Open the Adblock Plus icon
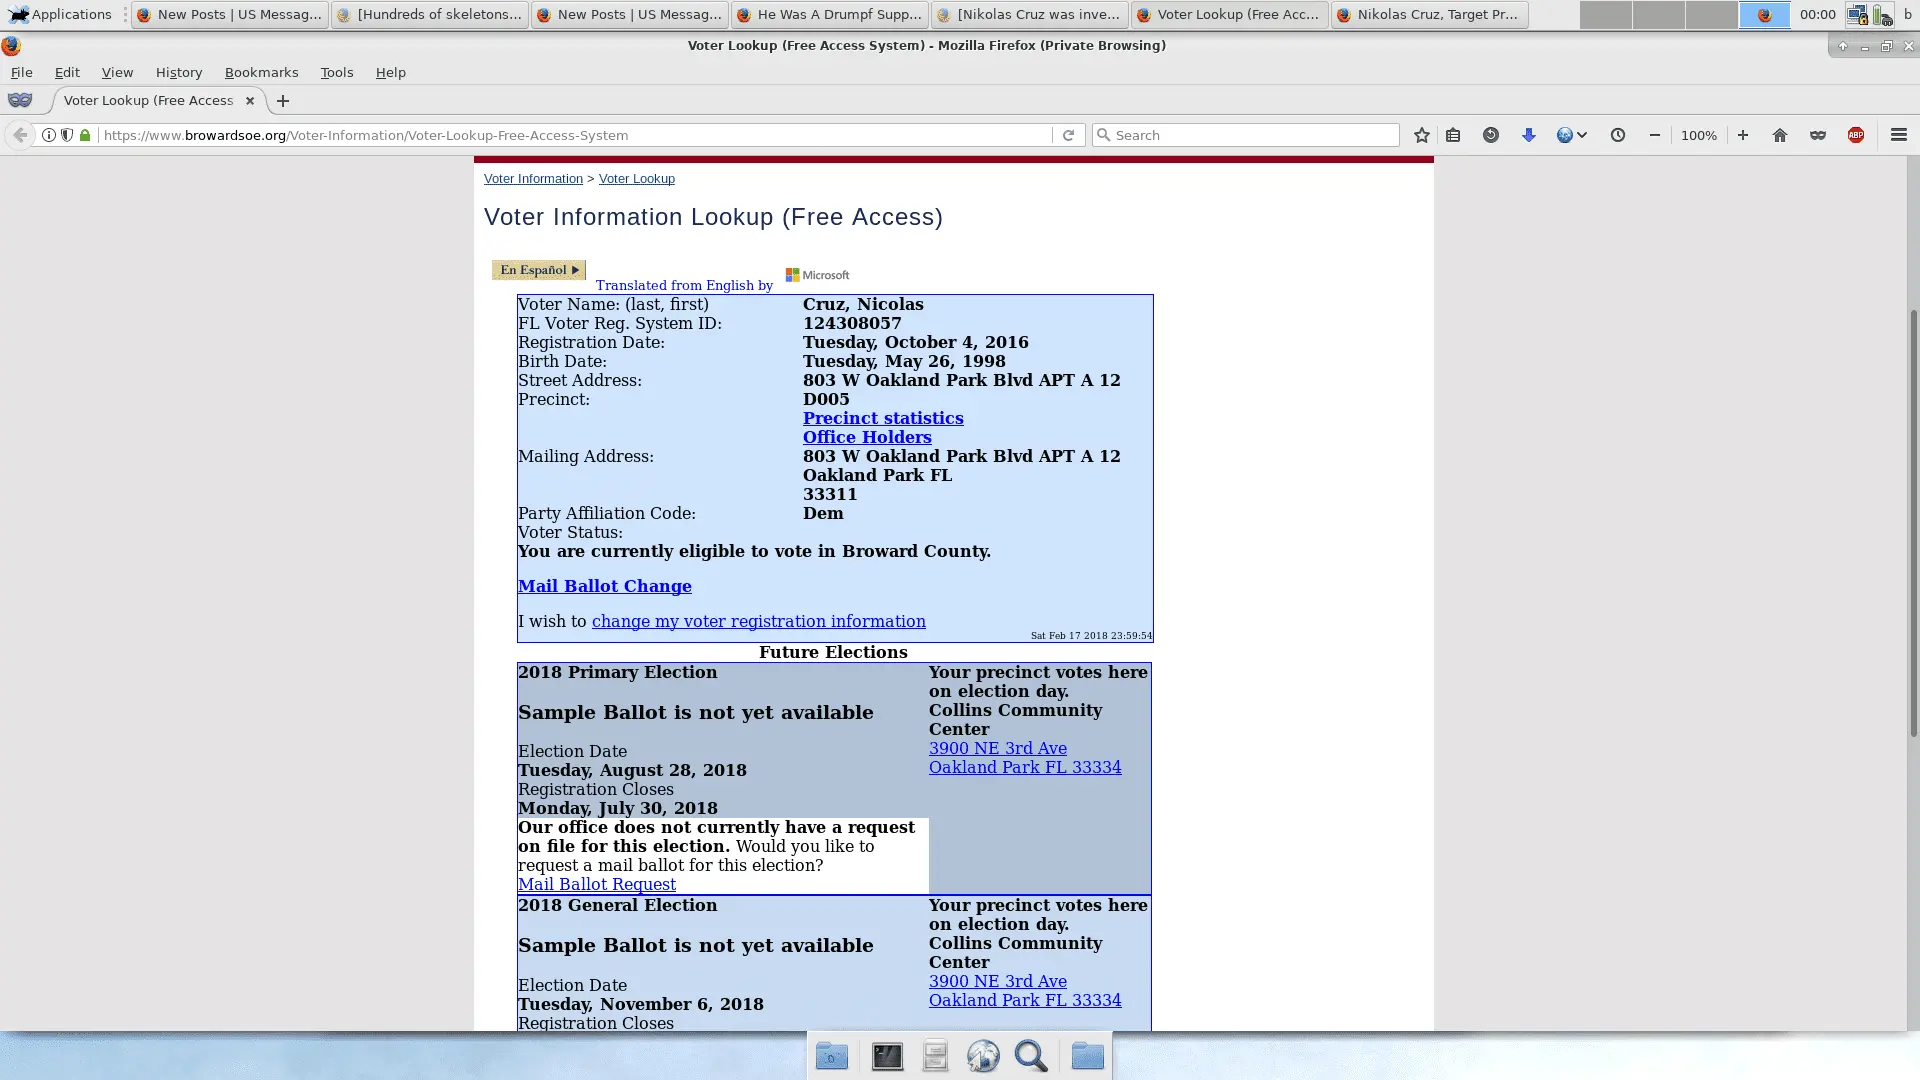This screenshot has width=1920, height=1080. 1856,135
